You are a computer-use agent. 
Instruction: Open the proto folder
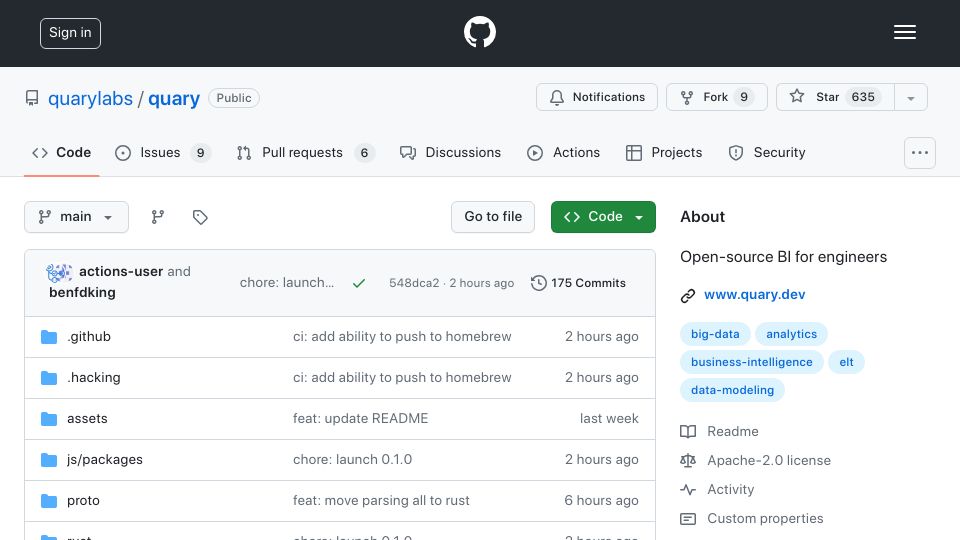point(83,501)
